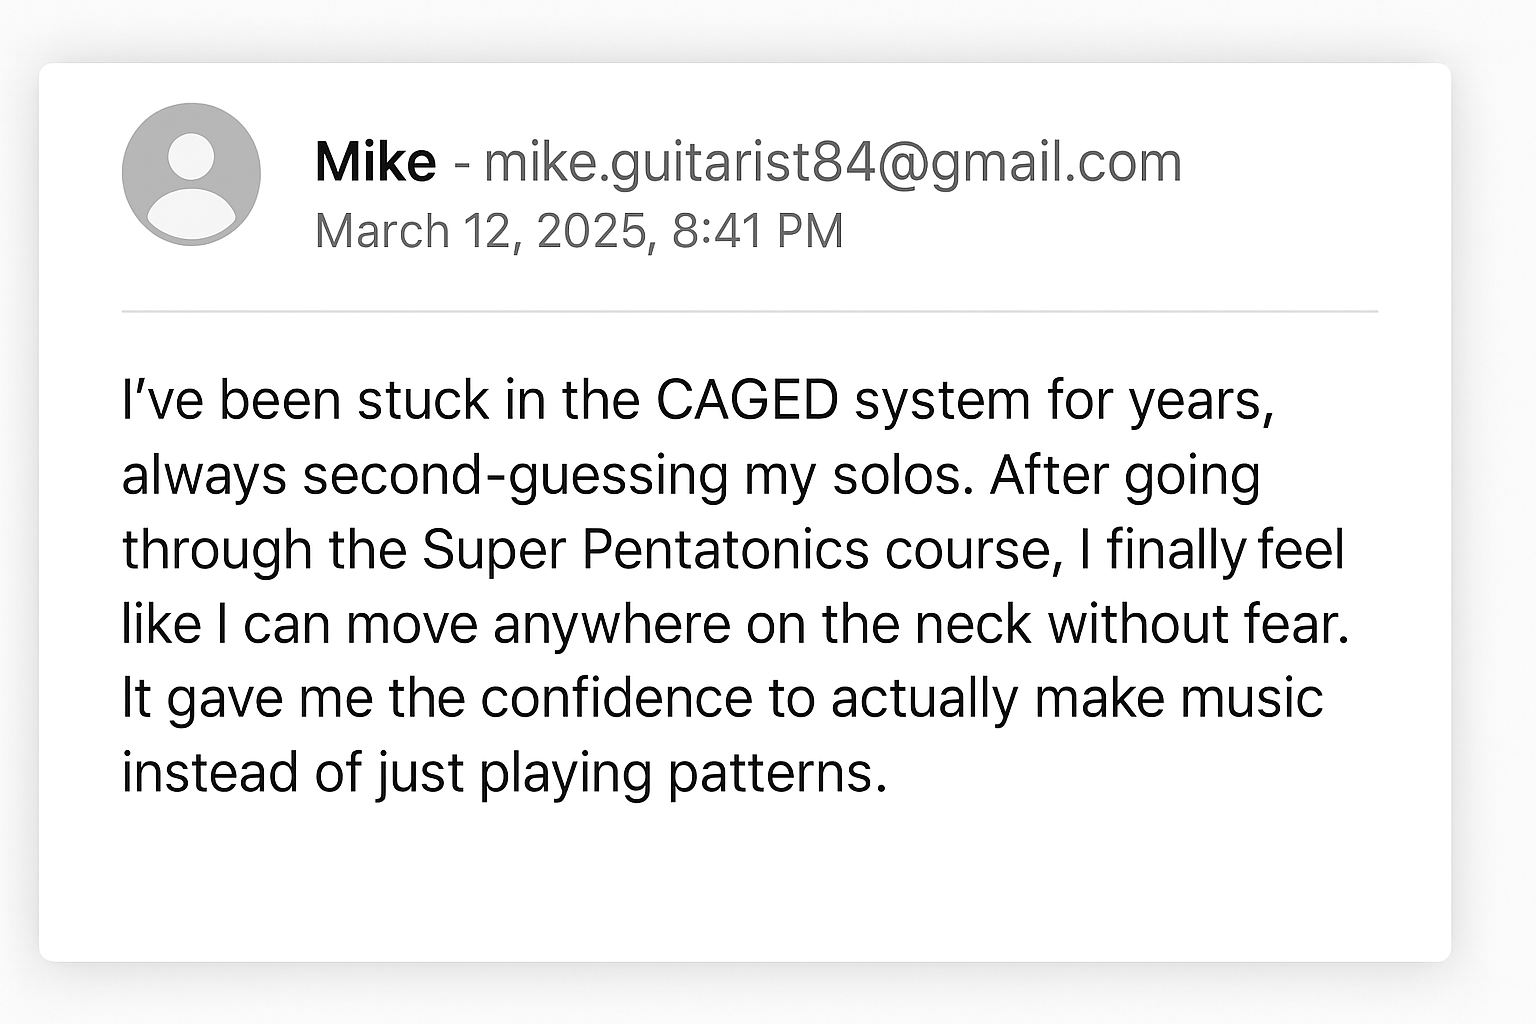Image resolution: width=1536 pixels, height=1024 pixels.
Task: Click the horizontal divider below the header
Action: click(x=750, y=312)
